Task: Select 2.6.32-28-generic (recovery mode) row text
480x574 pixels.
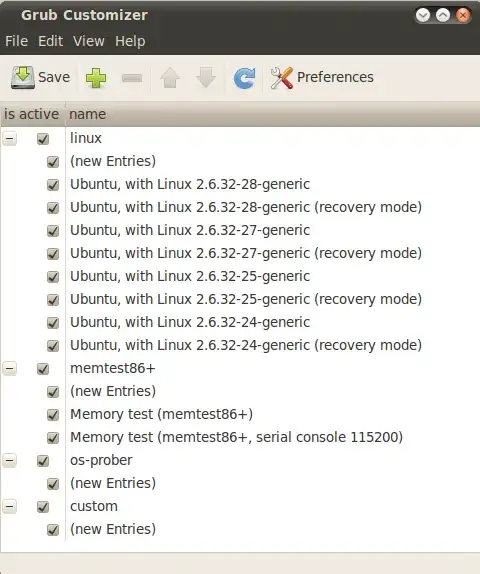Action: click(x=246, y=207)
